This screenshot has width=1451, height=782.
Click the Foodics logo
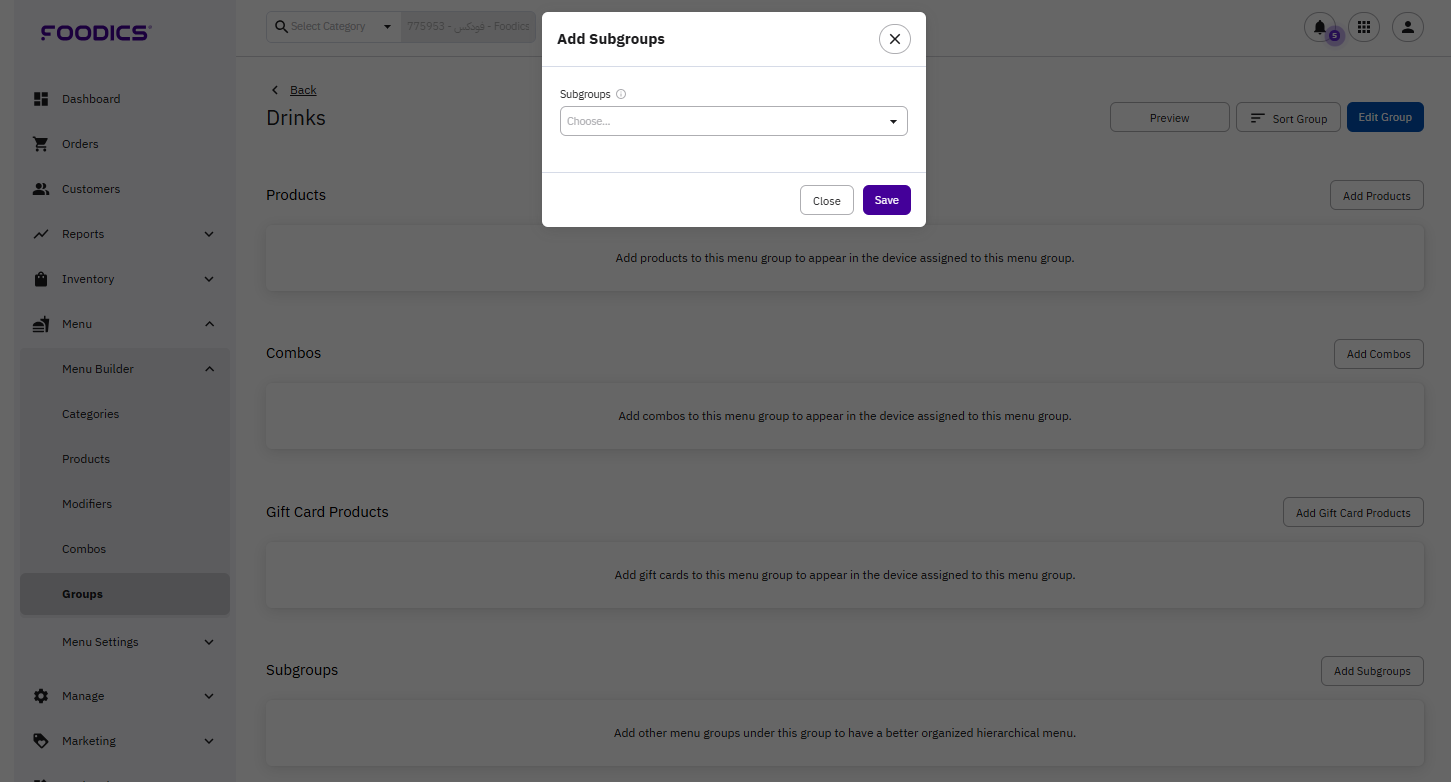tap(95, 33)
